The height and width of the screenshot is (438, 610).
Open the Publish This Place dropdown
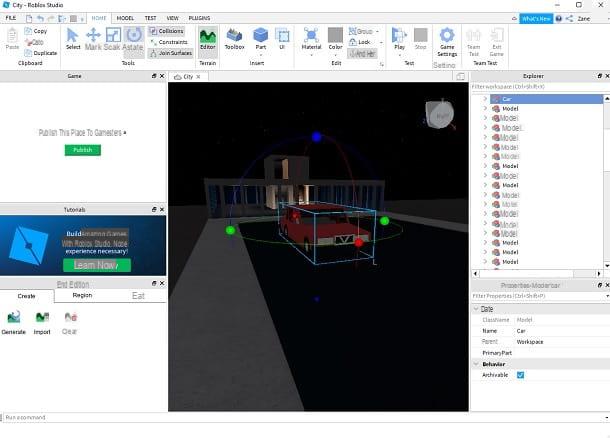click(x=125, y=133)
